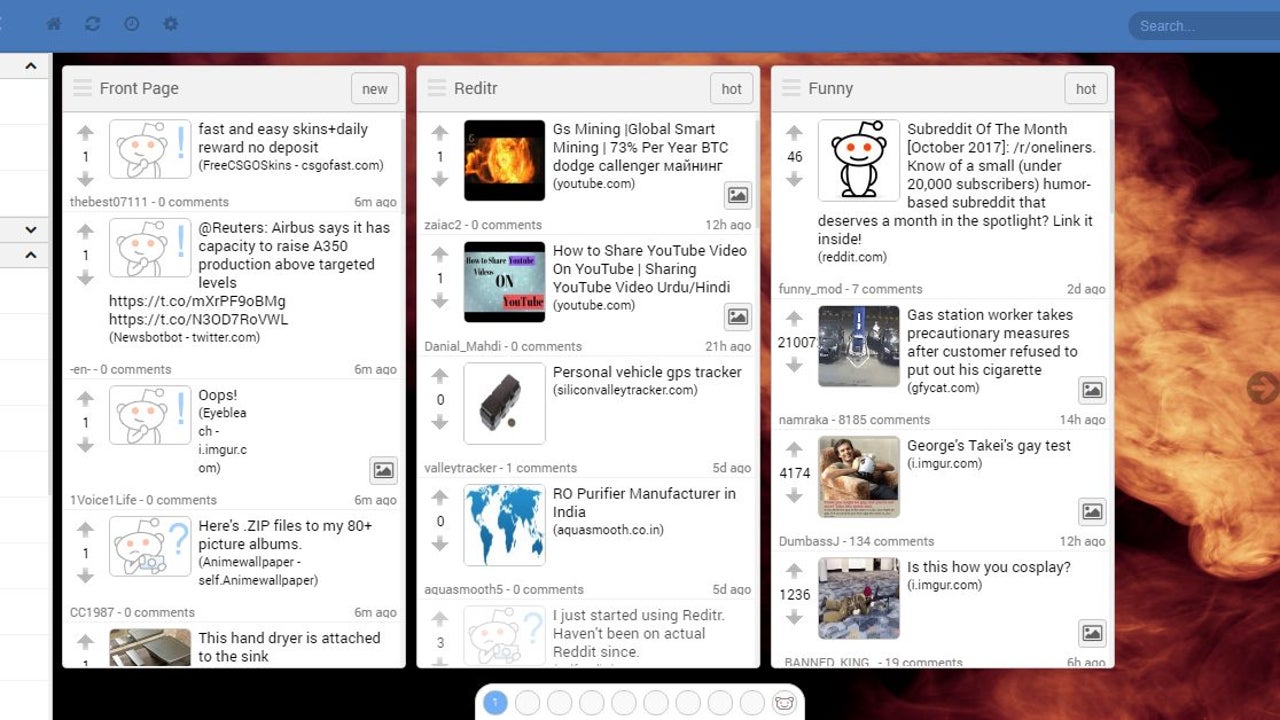Upvote the Subreddit Of The Month post

(794, 133)
